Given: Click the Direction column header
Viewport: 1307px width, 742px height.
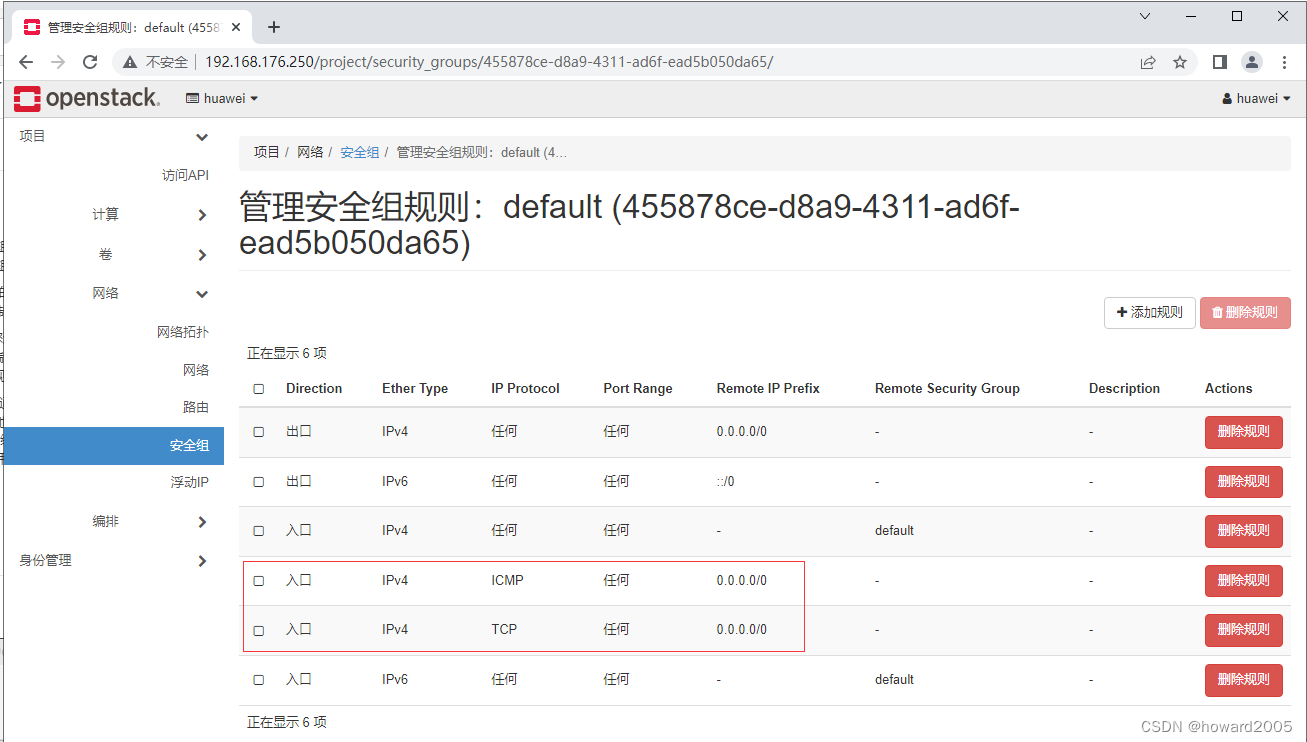Looking at the screenshot, I should tap(314, 388).
